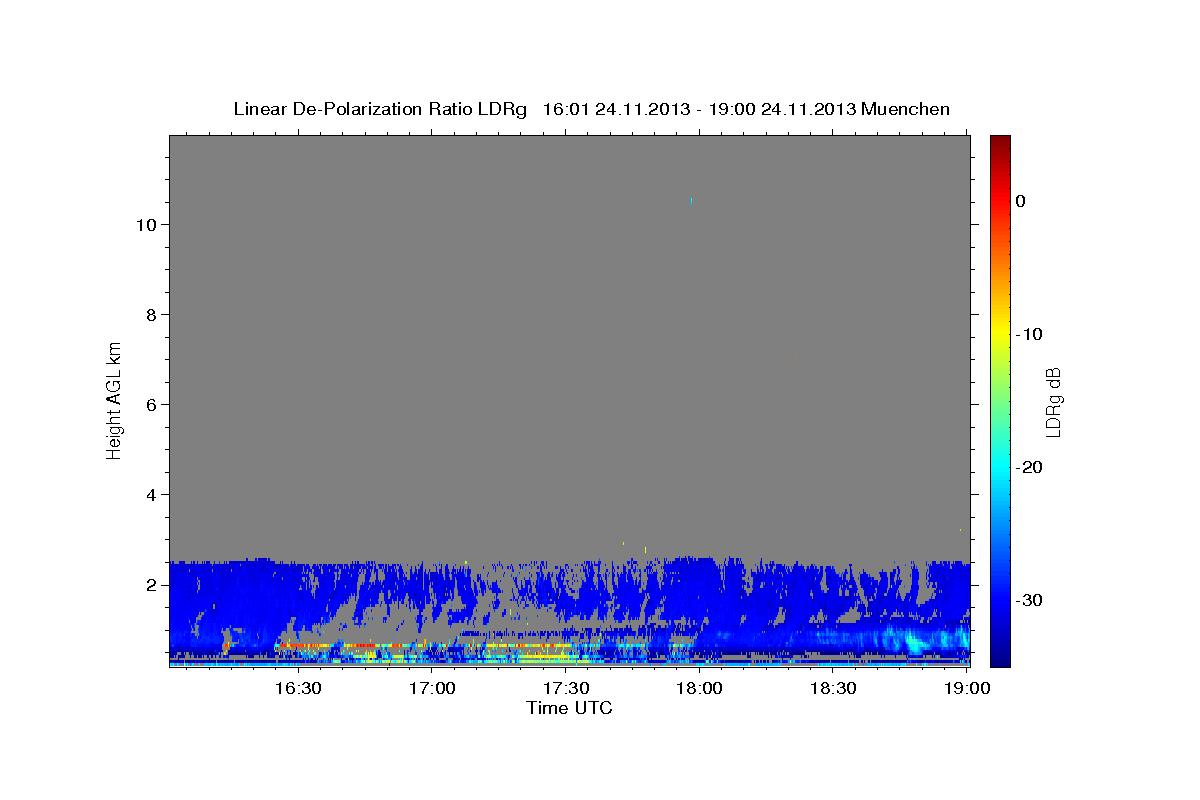Screen dimensions: 1200x800
Task: Click the colorbar label 0
Action: pos(1021,201)
